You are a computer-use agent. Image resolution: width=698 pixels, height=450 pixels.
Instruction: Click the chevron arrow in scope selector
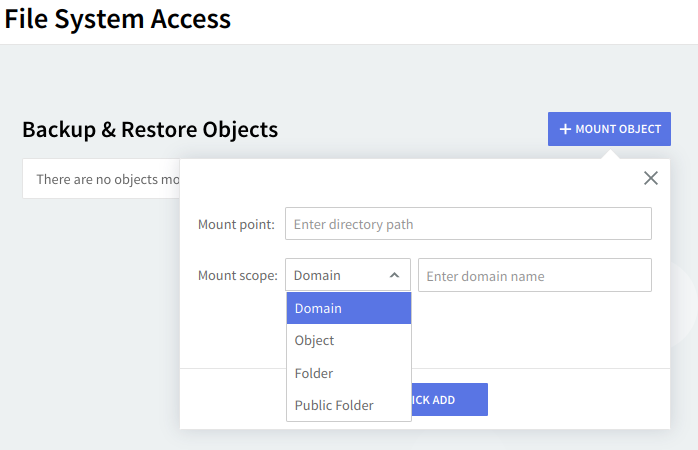point(394,275)
